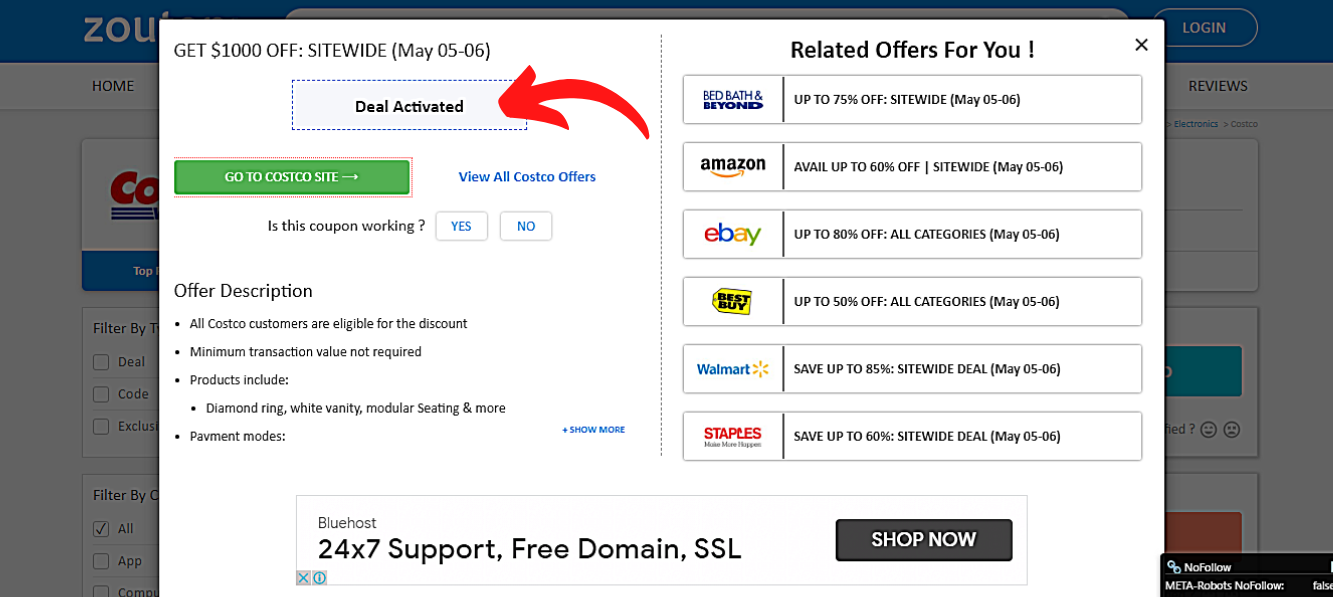Enable the Code filter checkbox
1333x597 pixels.
coord(101,394)
